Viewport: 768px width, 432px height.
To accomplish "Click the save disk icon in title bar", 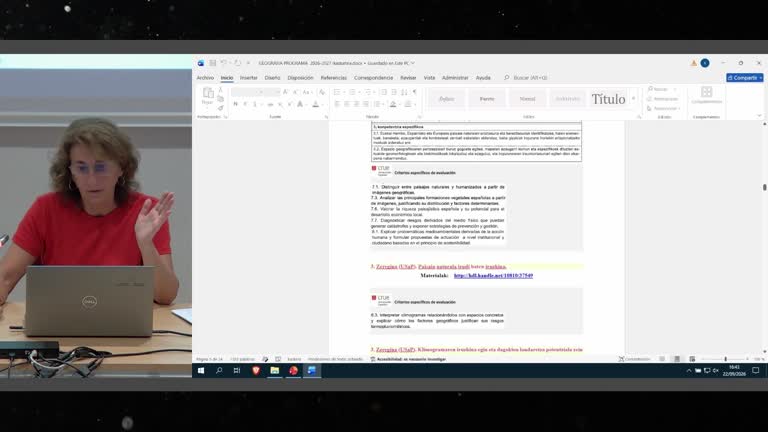I will point(213,63).
